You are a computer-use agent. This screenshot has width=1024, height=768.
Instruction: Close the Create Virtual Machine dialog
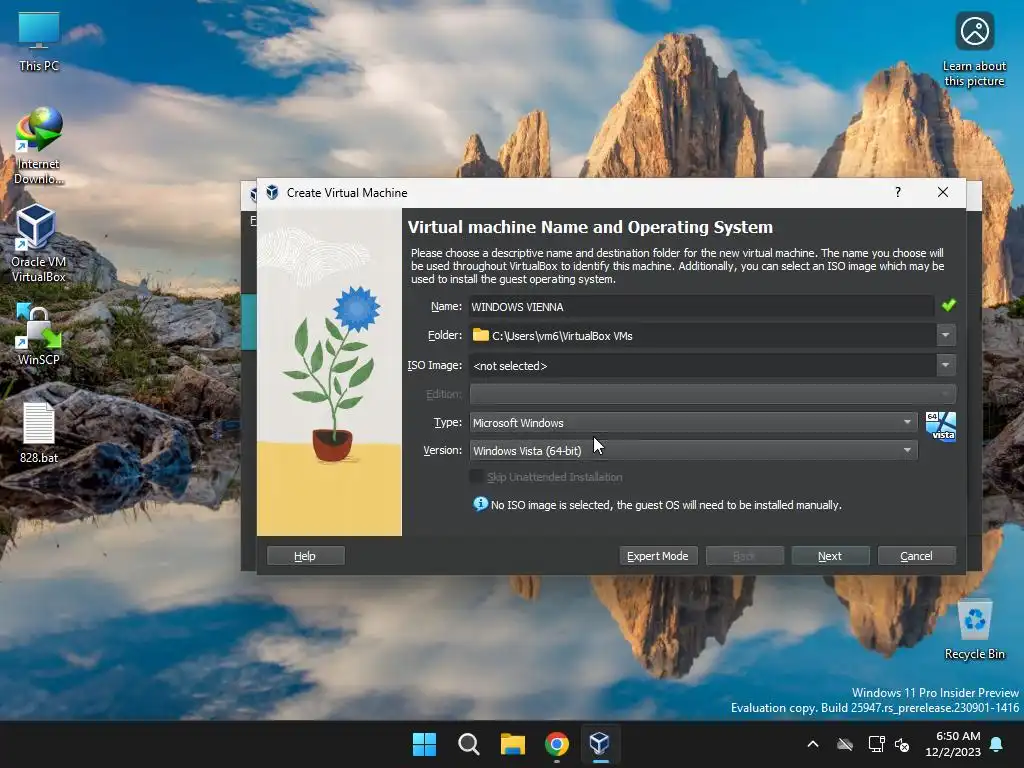pyautogui.click(x=942, y=192)
